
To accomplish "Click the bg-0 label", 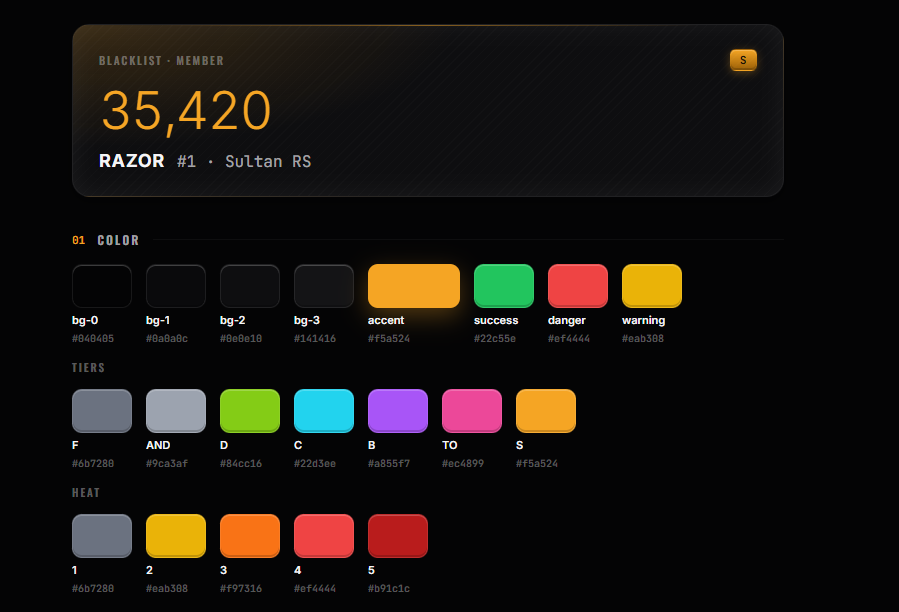I will [x=85, y=320].
